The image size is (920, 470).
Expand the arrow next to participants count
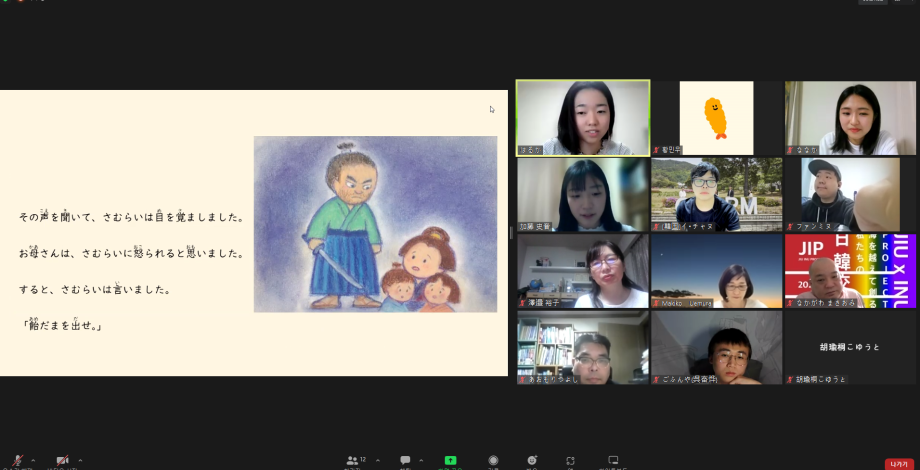[377, 460]
